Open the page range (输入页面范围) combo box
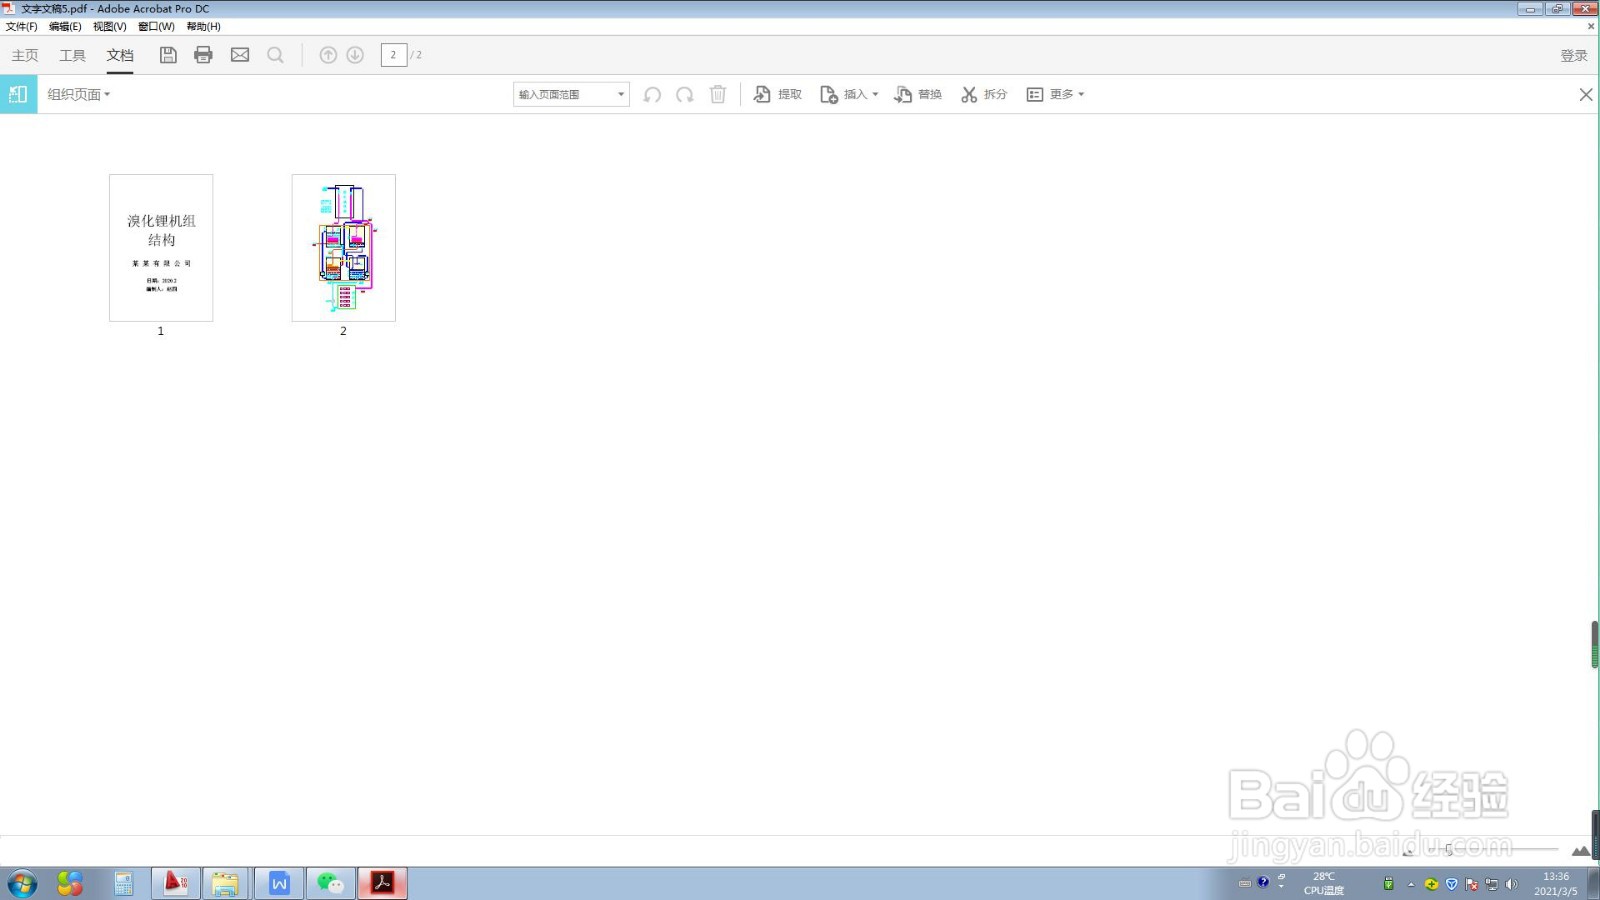 coord(571,94)
